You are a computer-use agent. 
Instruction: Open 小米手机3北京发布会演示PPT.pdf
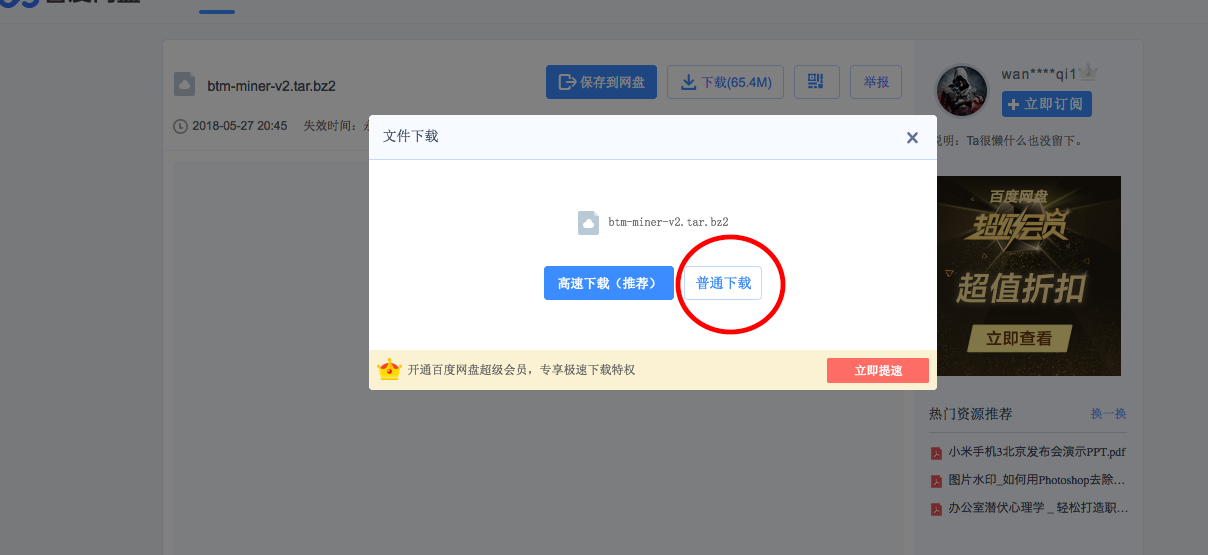(1037, 452)
